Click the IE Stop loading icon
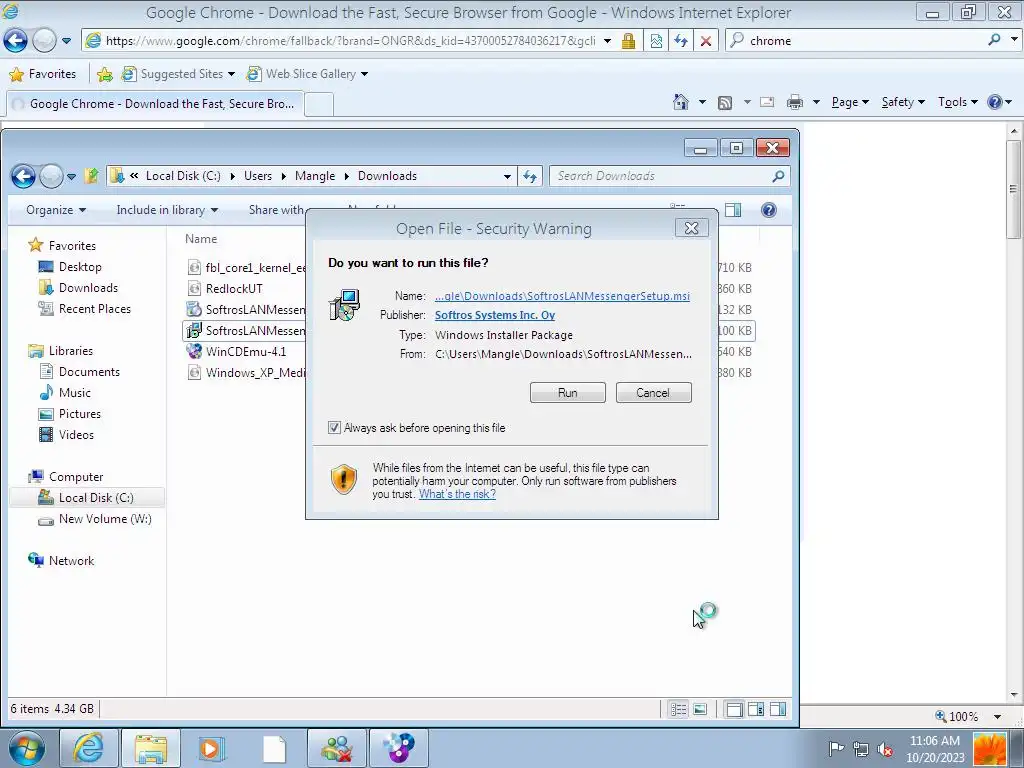The image size is (1024, 768). click(706, 40)
